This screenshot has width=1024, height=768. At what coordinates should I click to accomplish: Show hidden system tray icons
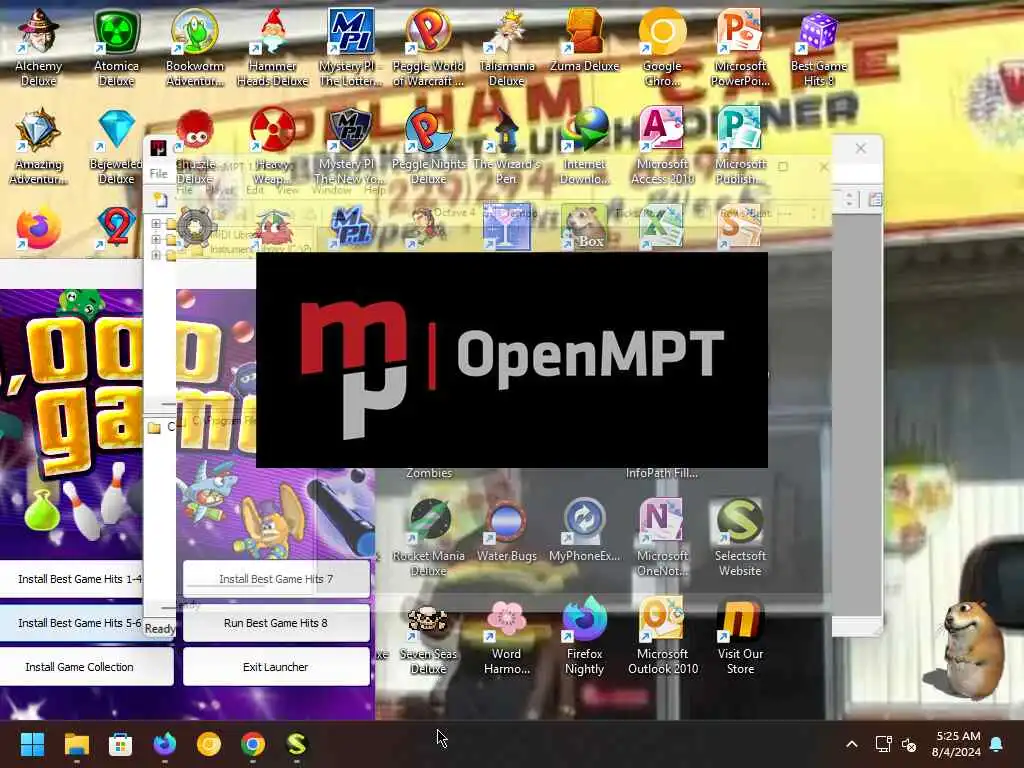click(852, 744)
